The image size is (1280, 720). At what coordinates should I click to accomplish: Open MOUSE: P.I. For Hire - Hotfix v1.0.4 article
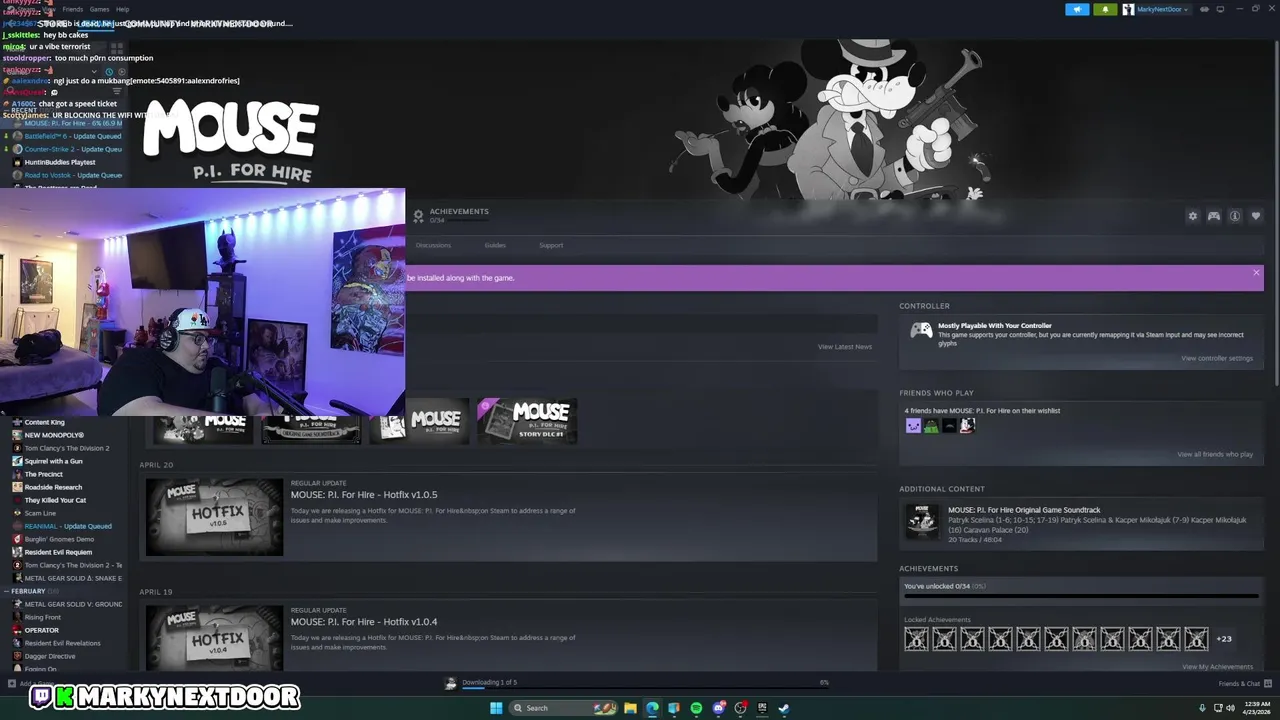(364, 622)
